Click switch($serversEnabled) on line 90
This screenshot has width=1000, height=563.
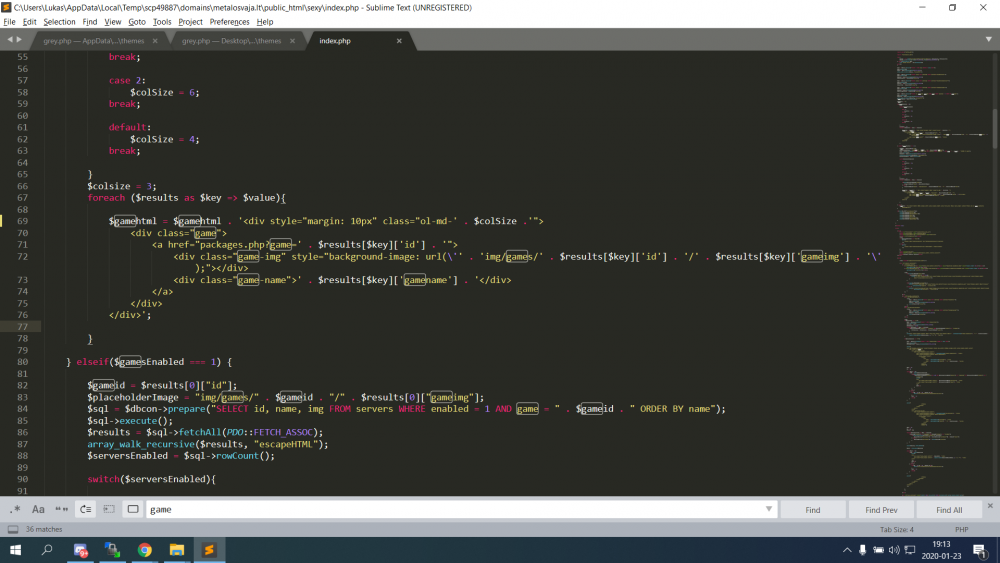coord(151,479)
